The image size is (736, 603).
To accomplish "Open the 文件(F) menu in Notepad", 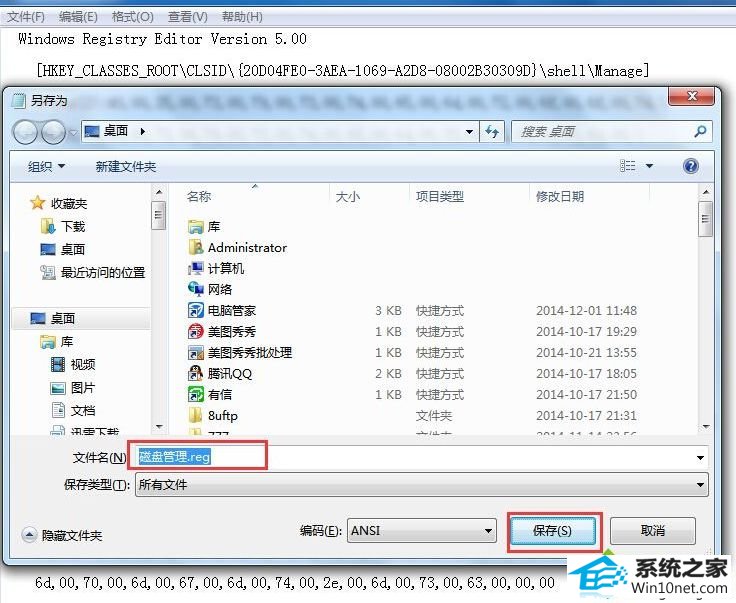I will (x=26, y=17).
